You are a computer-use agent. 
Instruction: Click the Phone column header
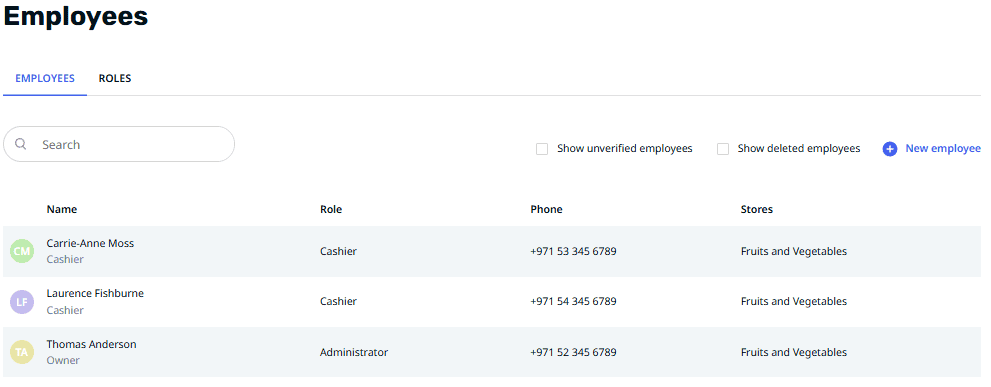tap(547, 209)
